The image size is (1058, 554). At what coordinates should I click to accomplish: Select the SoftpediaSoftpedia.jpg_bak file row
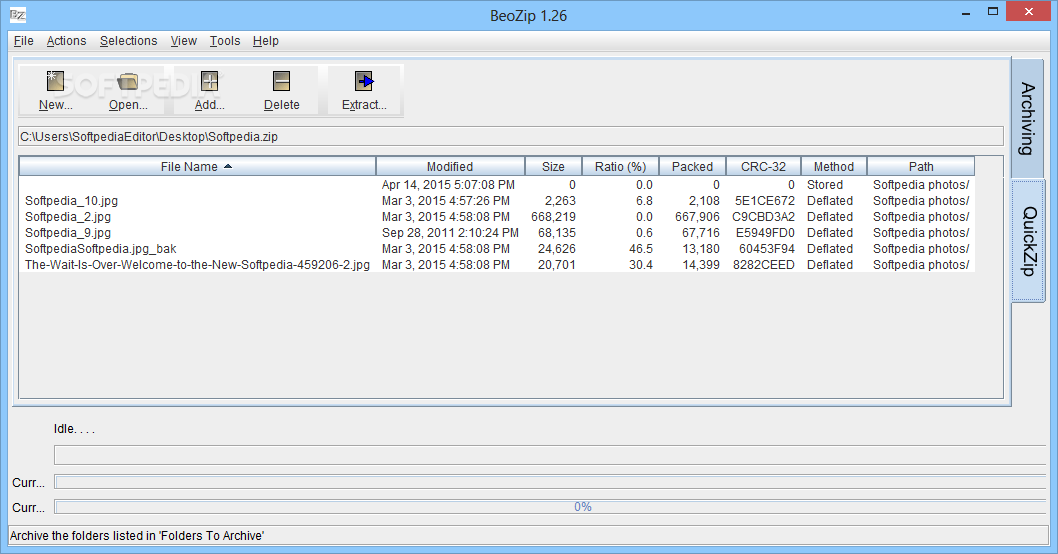[x=497, y=248]
